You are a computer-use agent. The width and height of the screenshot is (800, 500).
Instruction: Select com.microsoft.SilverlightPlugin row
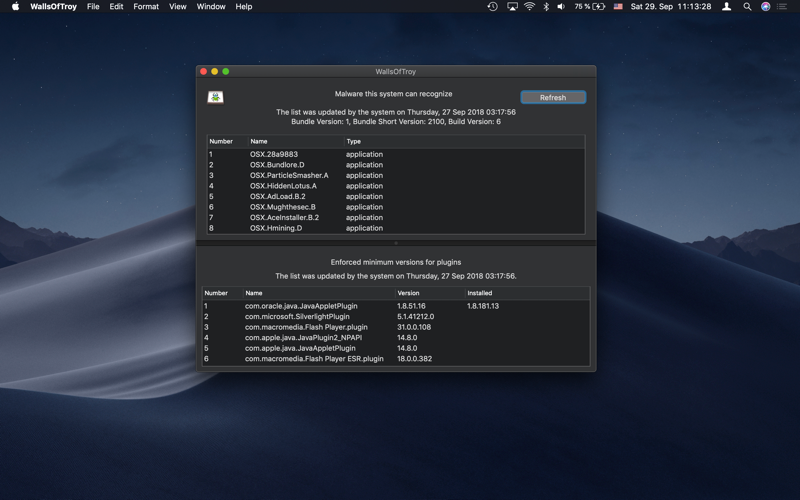pos(396,316)
